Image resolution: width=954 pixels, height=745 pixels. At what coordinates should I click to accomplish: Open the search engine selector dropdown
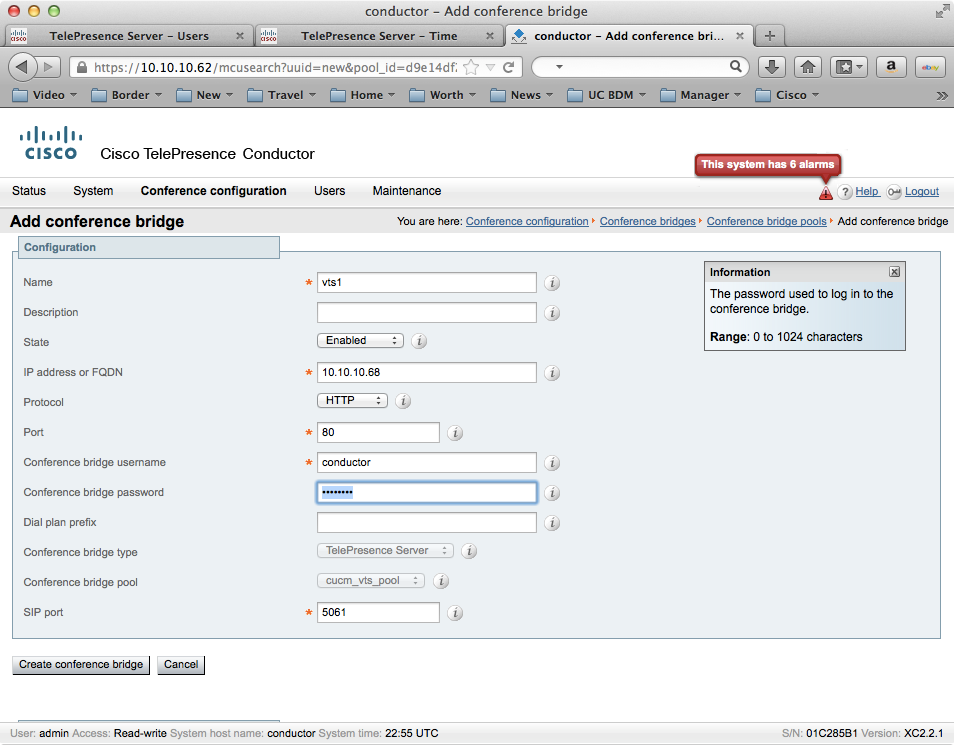[559, 67]
